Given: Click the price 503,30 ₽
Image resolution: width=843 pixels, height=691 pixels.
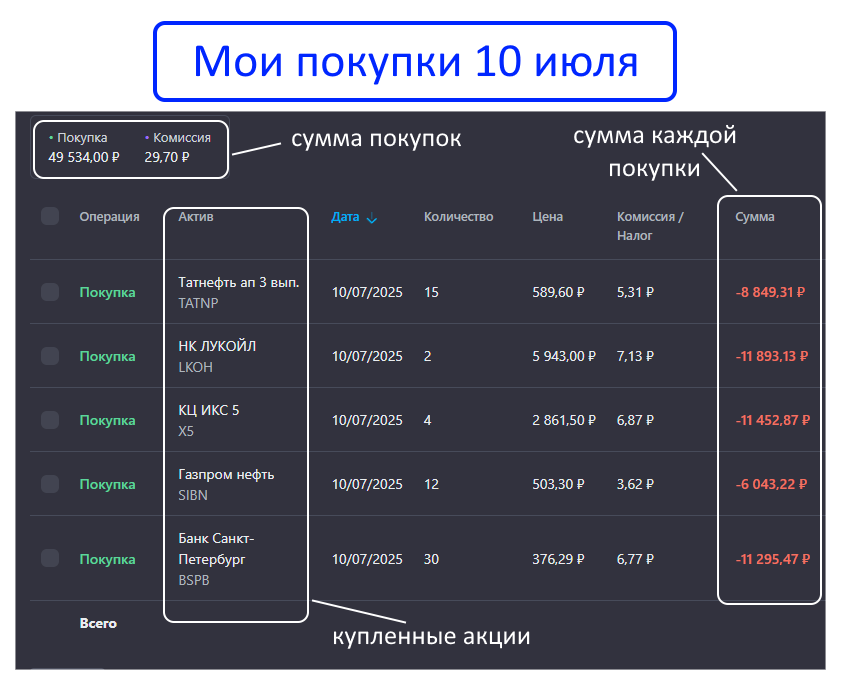Looking at the screenshot, I should point(558,484).
